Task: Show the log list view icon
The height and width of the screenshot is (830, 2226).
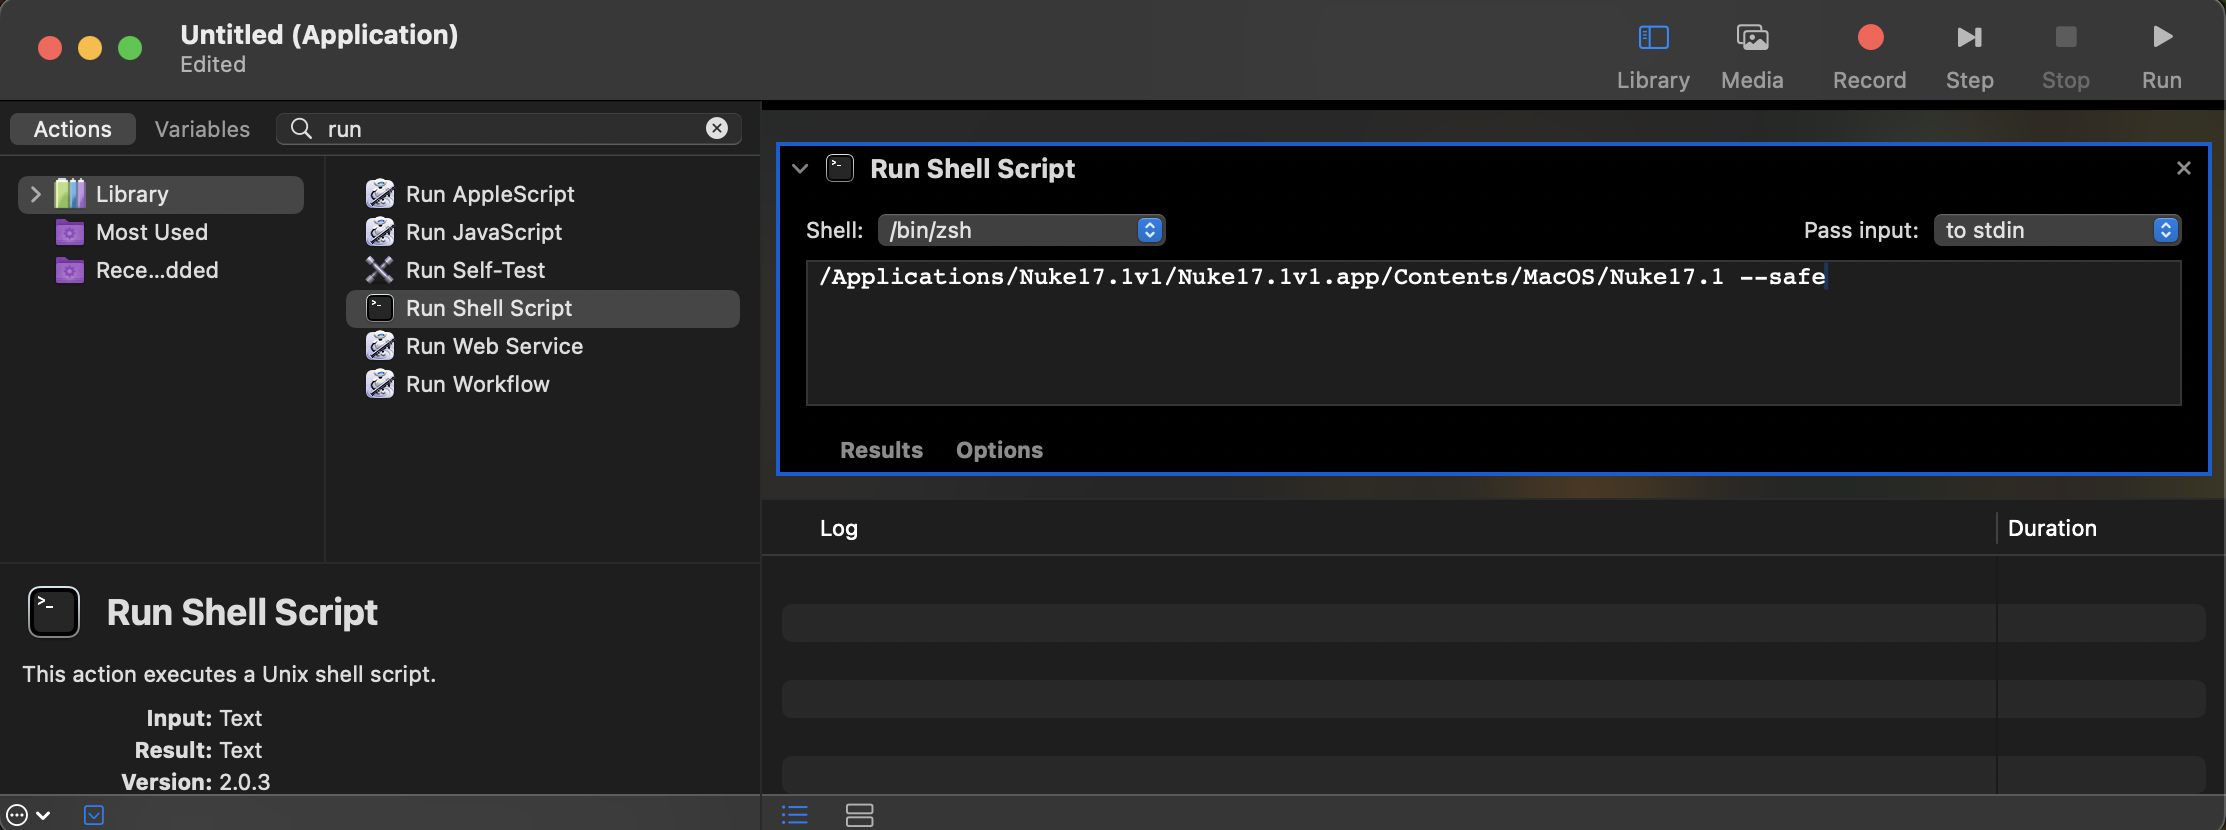Action: [x=795, y=815]
